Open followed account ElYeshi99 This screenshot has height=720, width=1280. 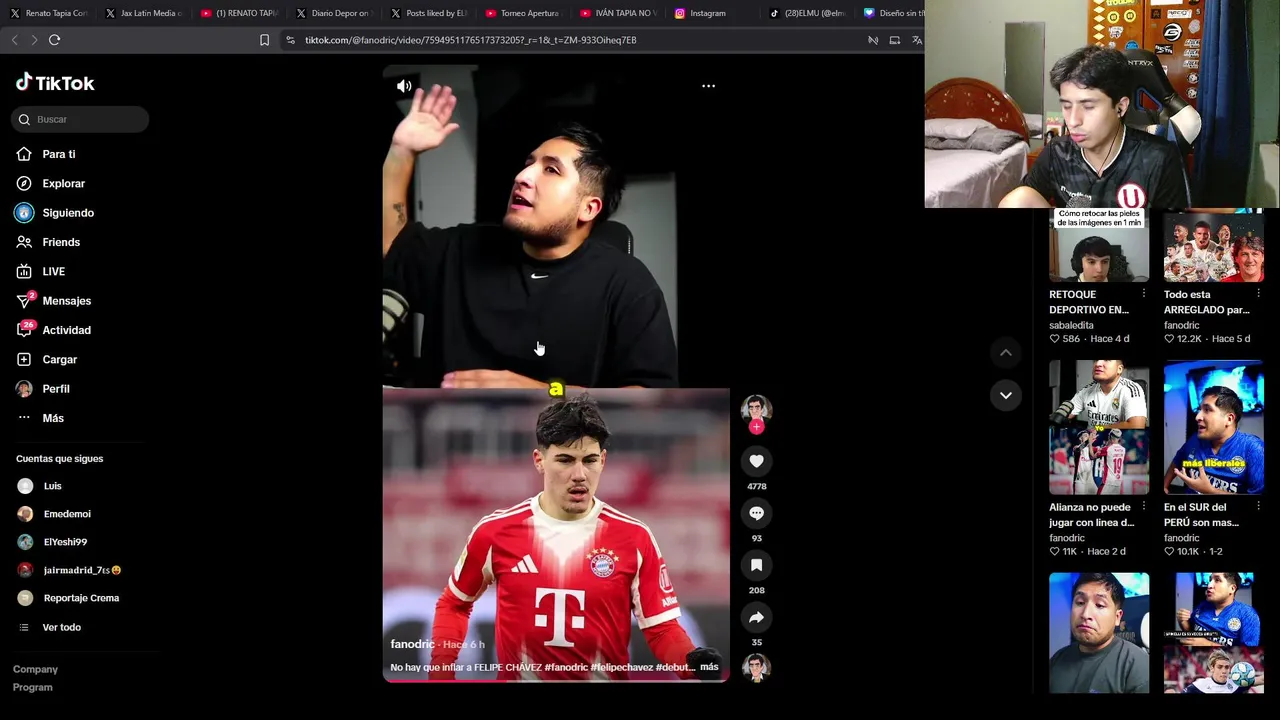tap(52, 542)
